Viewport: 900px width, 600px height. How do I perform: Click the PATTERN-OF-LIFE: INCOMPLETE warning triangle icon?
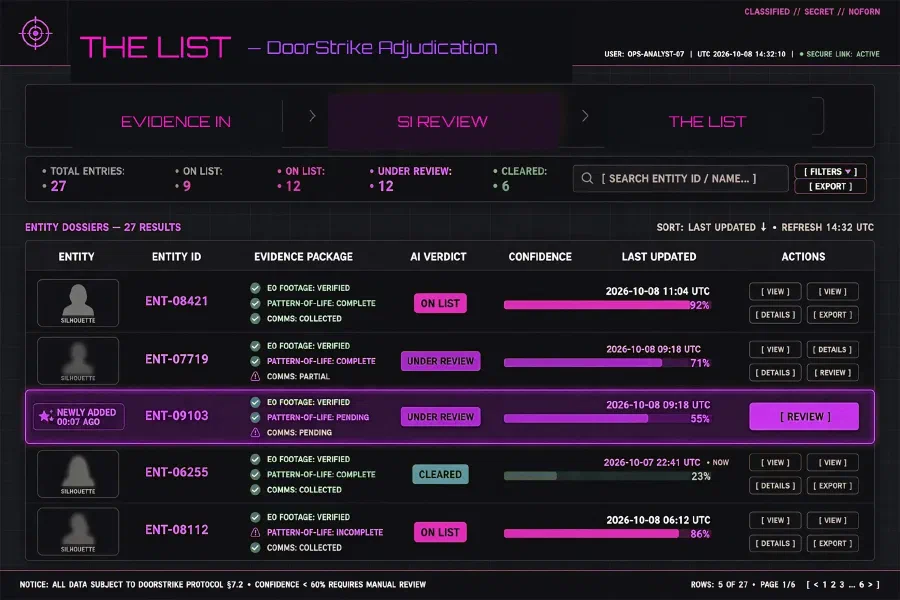pos(255,532)
